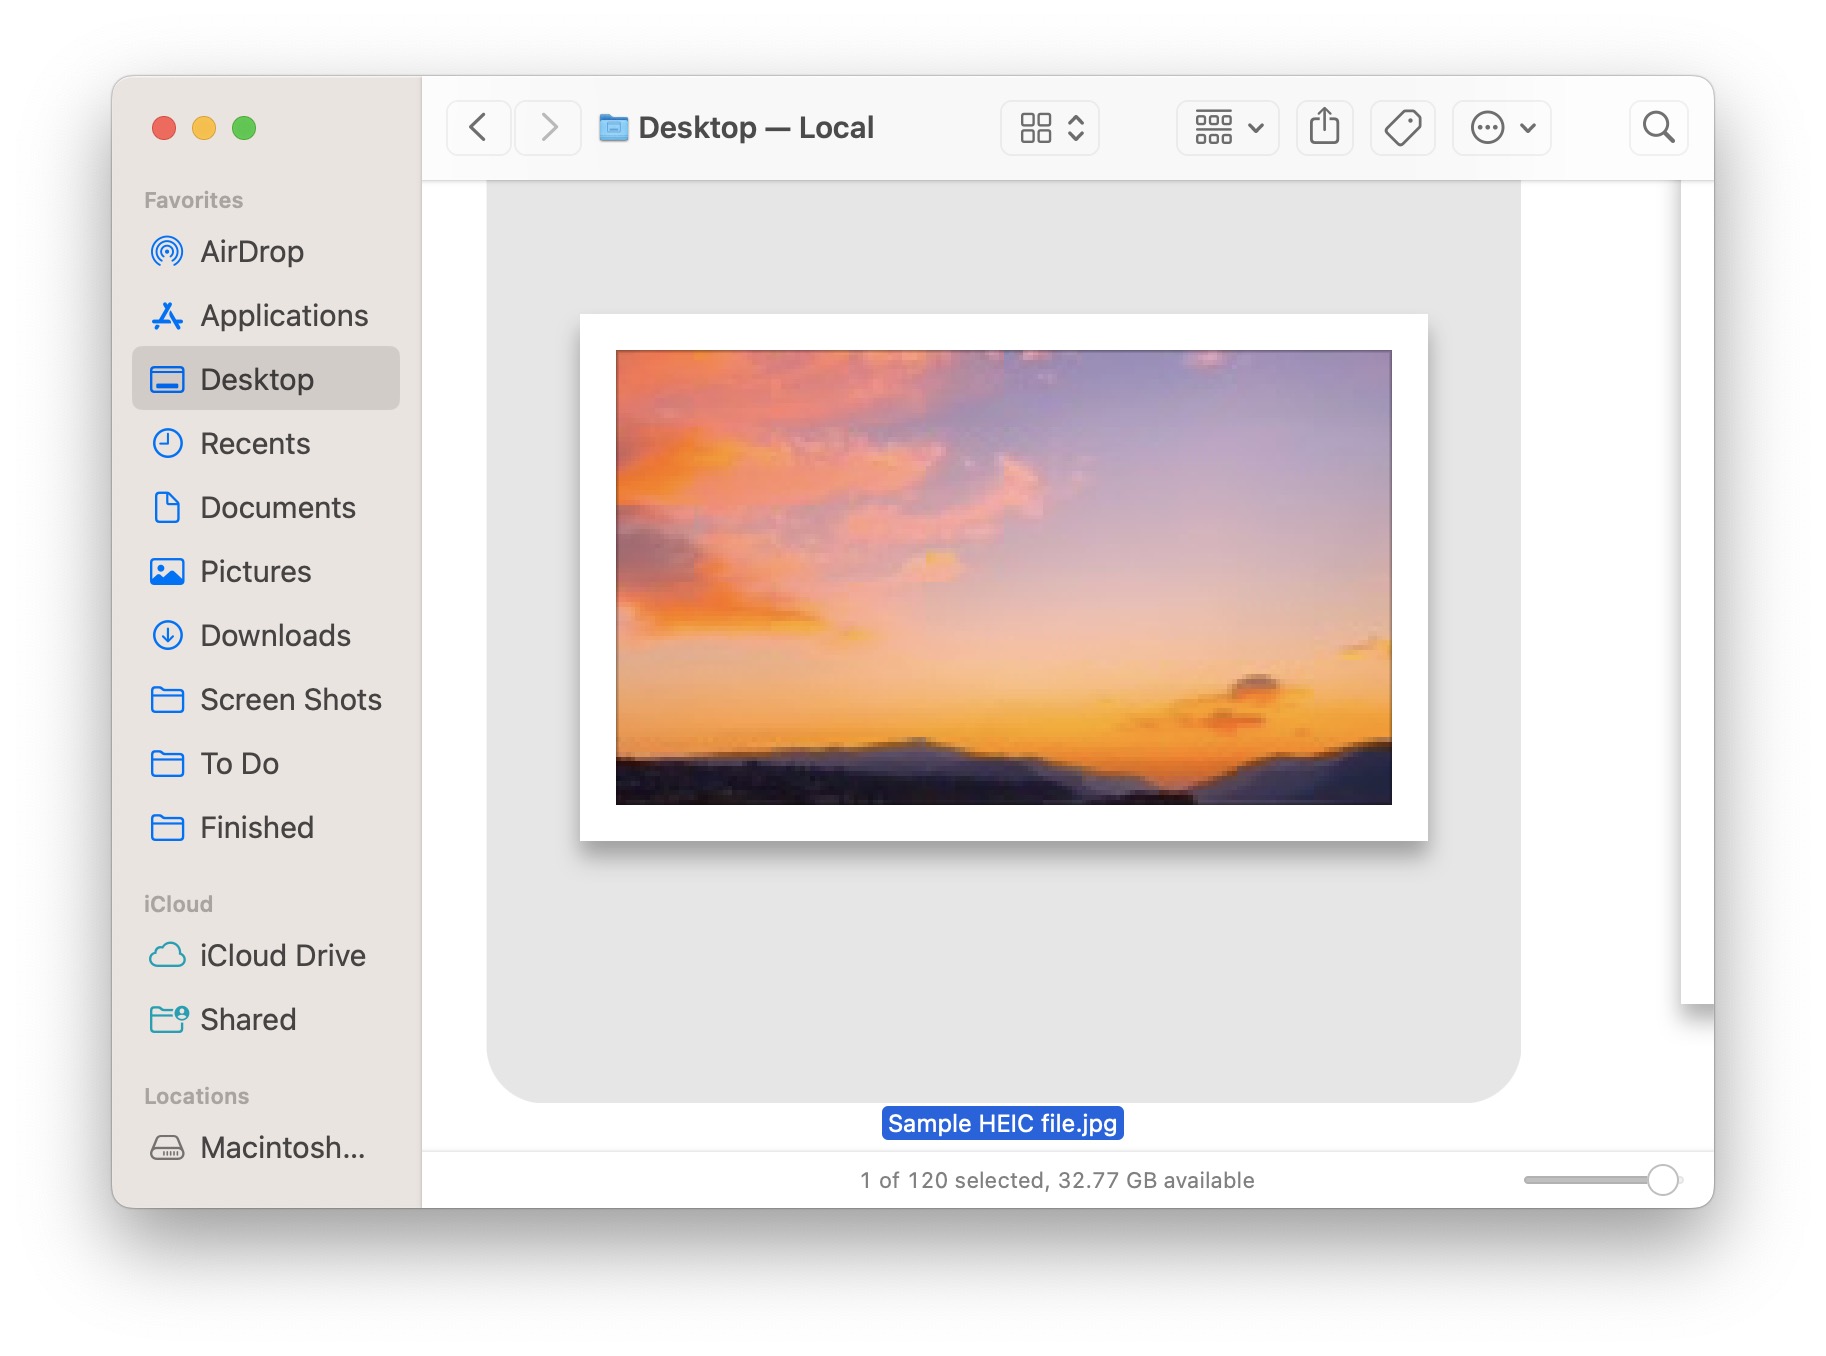Screen dimensions: 1826x1356
Task: Open the More actions ellipsis menu
Action: pos(1502,128)
